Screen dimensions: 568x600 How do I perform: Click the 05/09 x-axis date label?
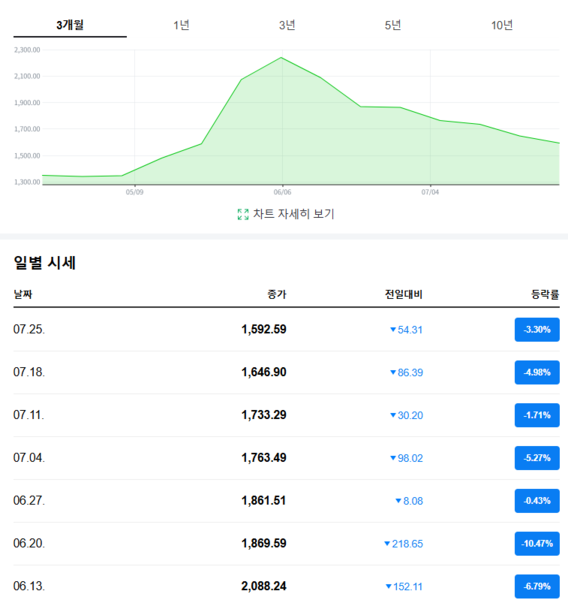(x=135, y=192)
